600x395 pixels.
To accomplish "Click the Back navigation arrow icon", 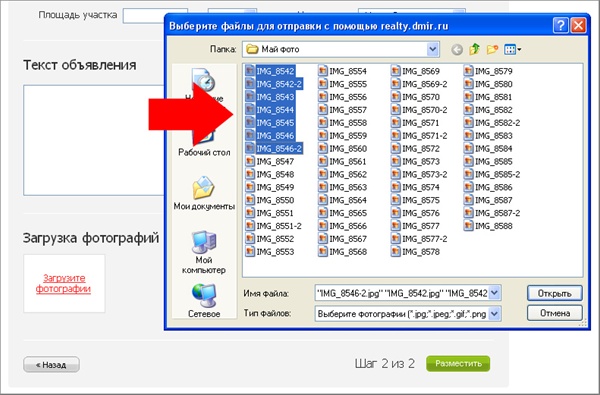I will (x=457, y=49).
